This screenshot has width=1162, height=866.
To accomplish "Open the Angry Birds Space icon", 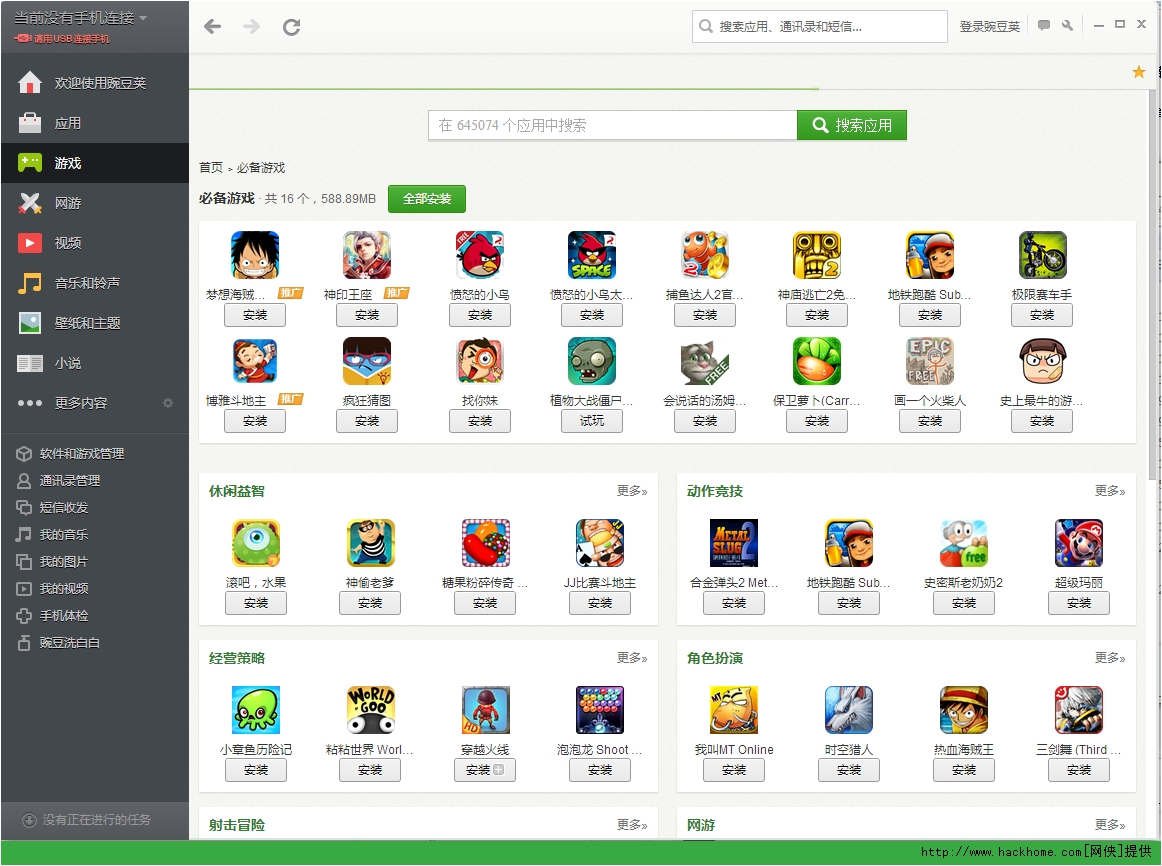I will pos(592,255).
